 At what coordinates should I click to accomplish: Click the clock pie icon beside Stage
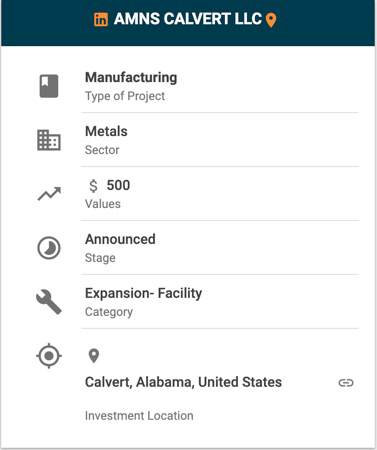(x=49, y=248)
